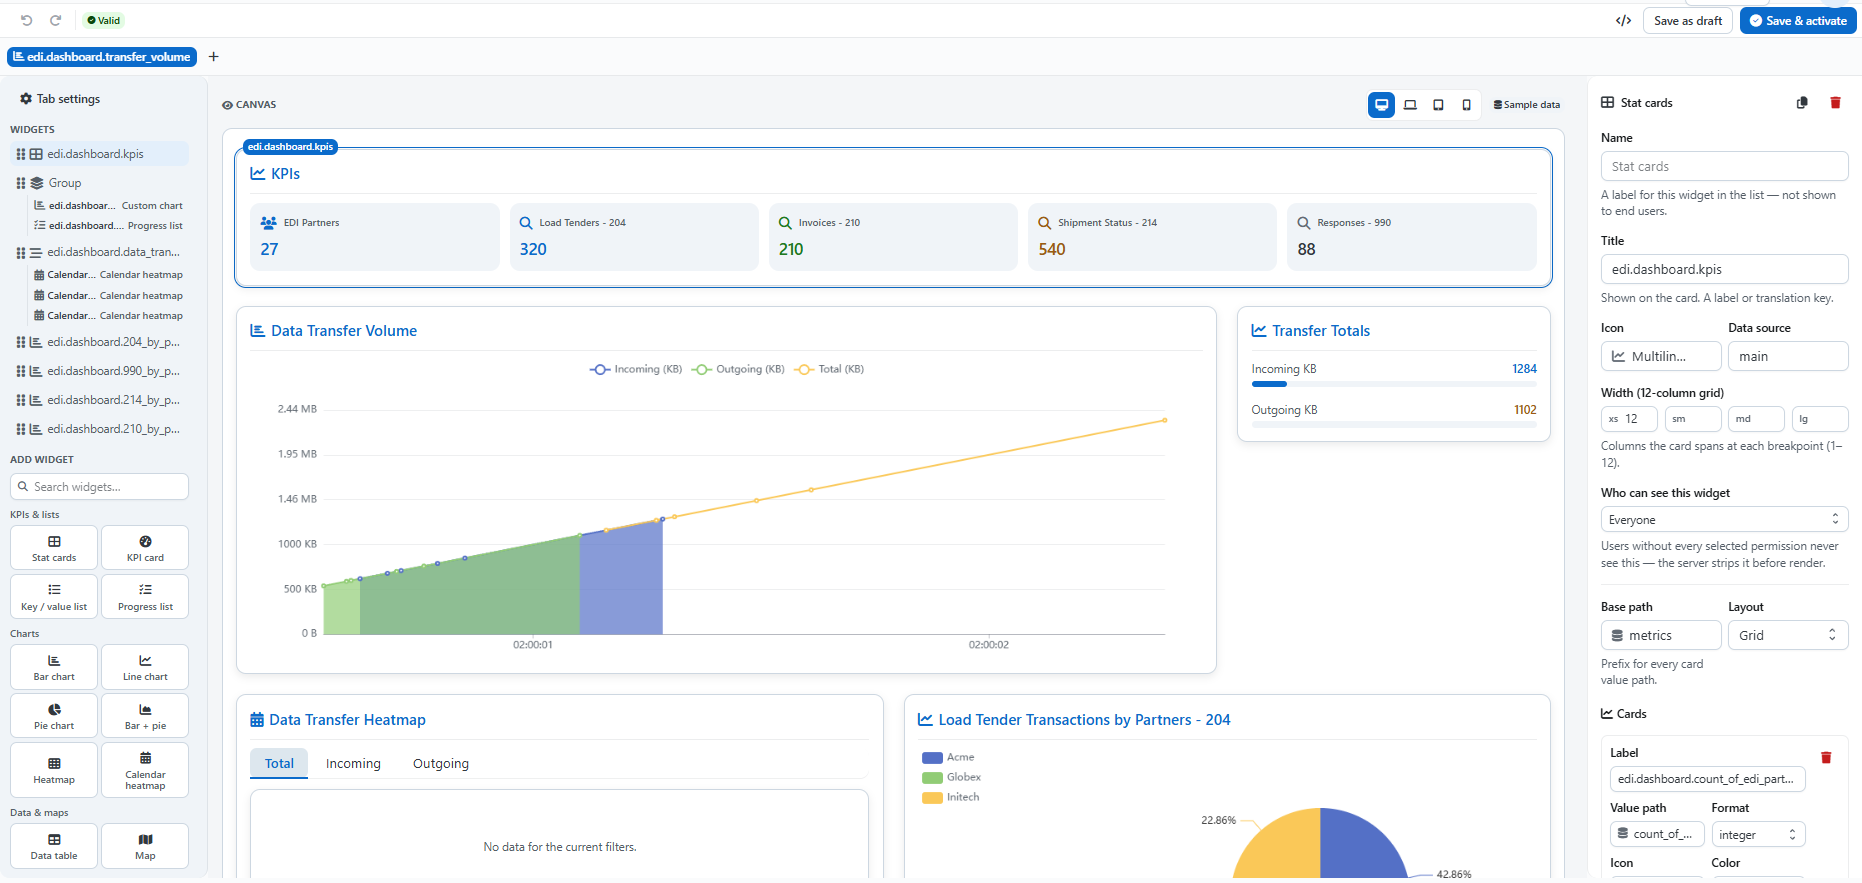
Task: Add a Data table widget
Action: 54,845
